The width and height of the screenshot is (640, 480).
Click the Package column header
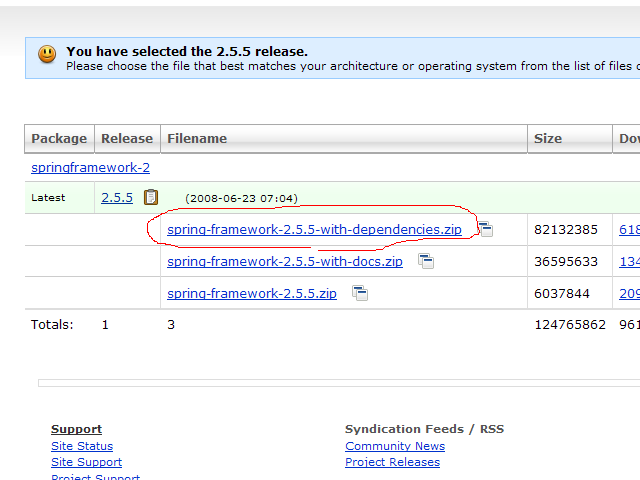pos(60,139)
